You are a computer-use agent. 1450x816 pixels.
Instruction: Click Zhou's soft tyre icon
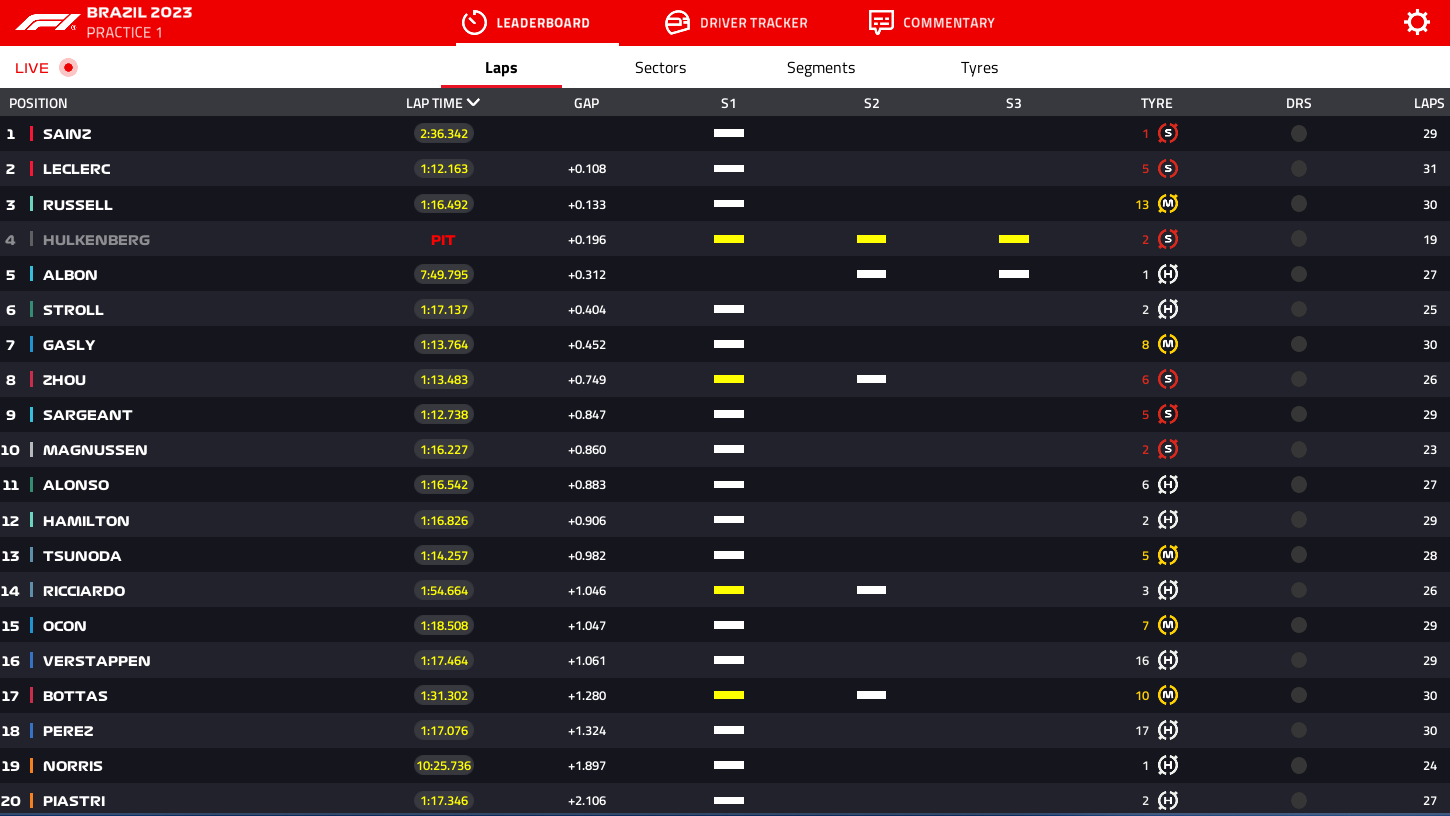pyautogui.click(x=1167, y=379)
